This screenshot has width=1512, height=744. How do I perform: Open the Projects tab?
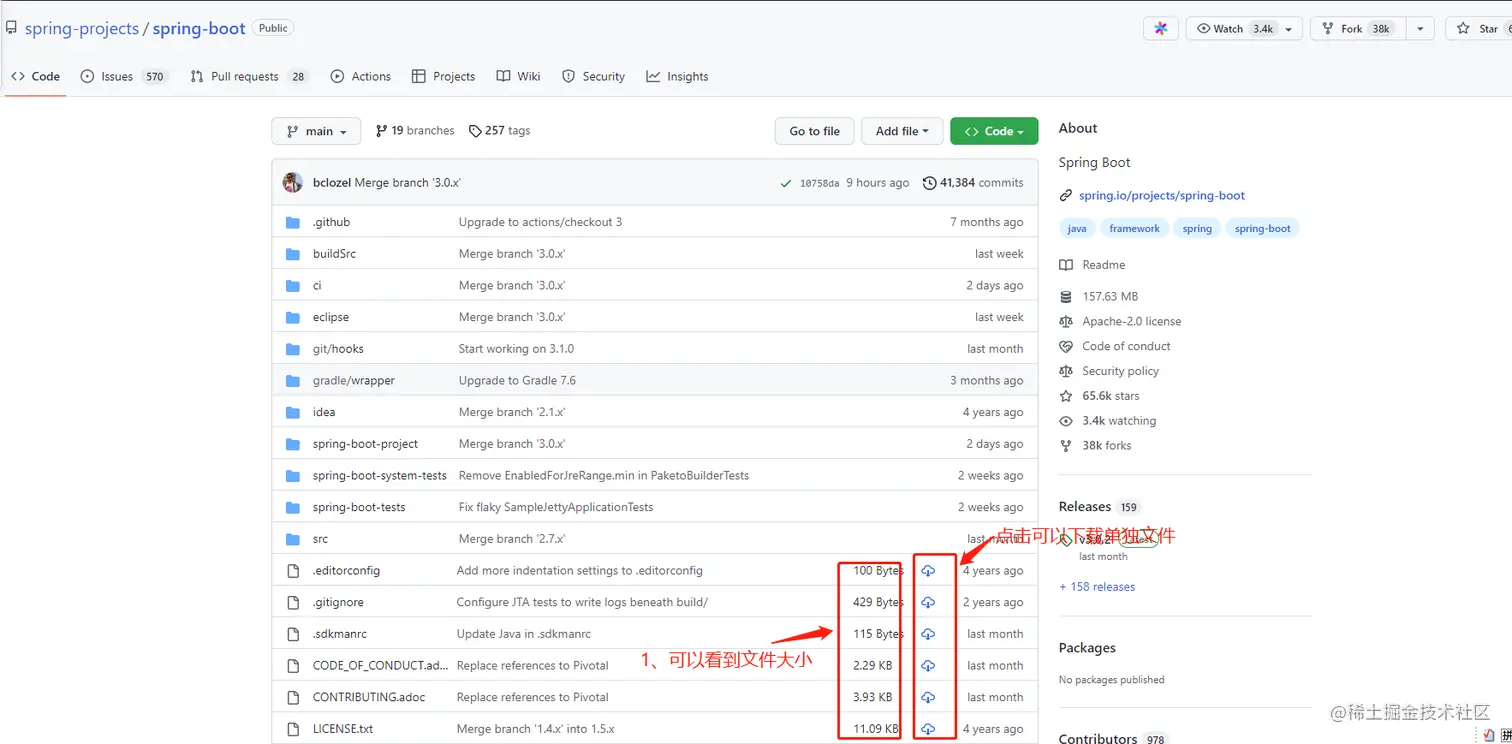click(444, 77)
